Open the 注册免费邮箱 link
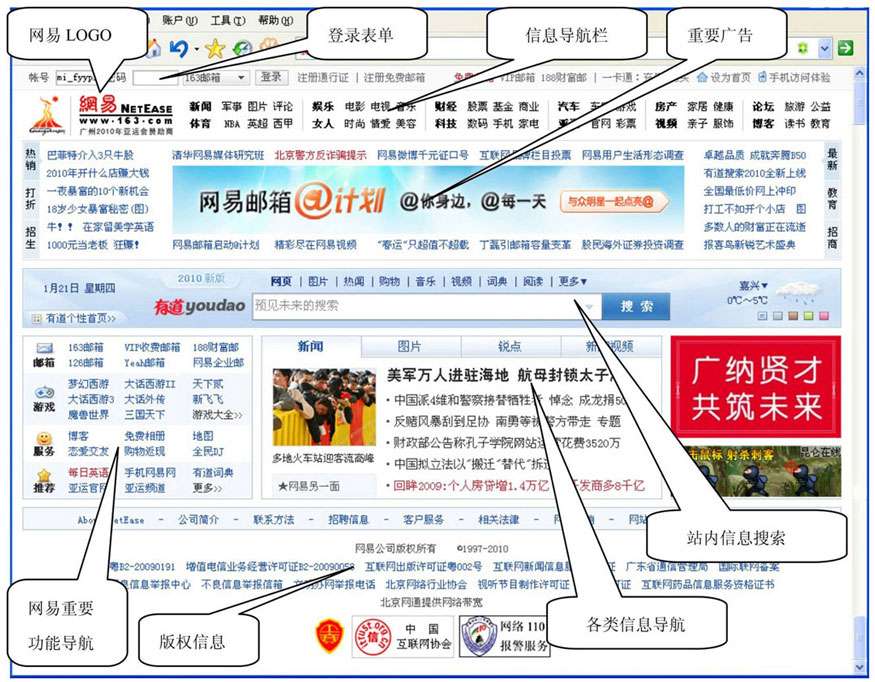 [x=395, y=78]
